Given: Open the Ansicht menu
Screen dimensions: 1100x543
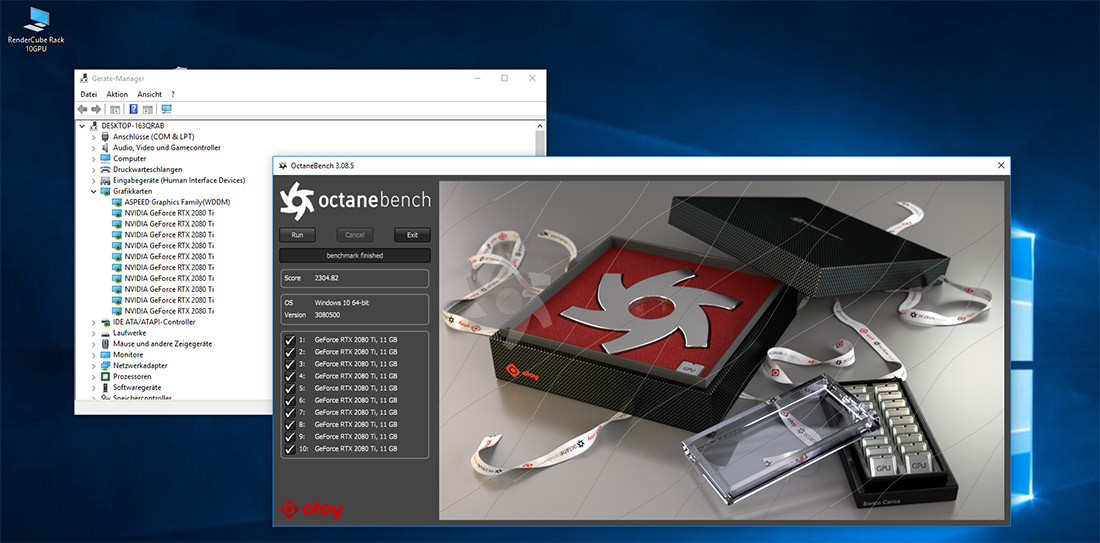Looking at the screenshot, I should click(x=149, y=94).
